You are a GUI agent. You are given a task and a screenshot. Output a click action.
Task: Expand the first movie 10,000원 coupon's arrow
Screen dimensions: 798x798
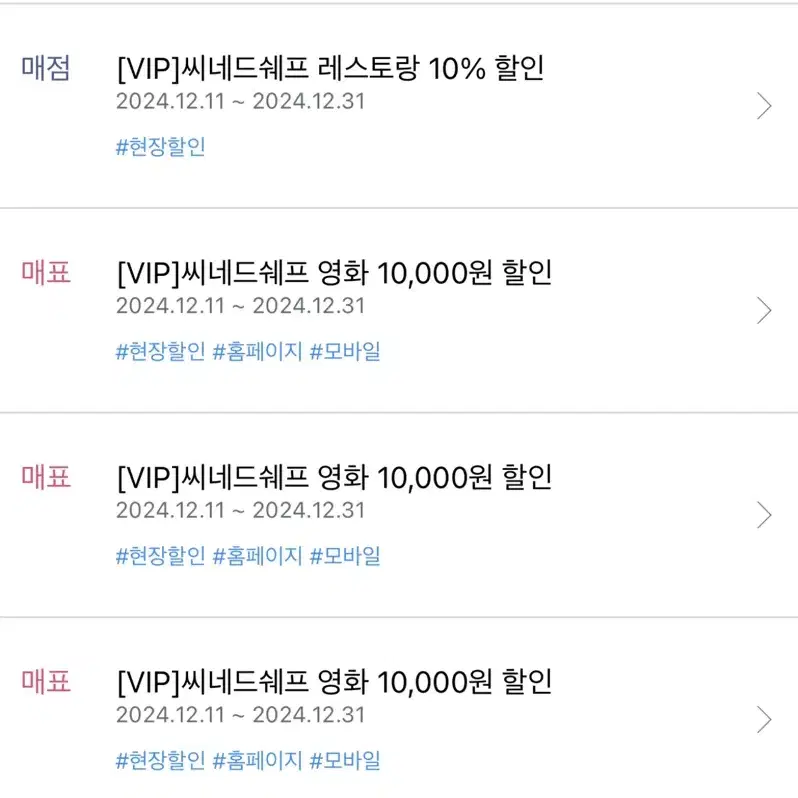(764, 310)
